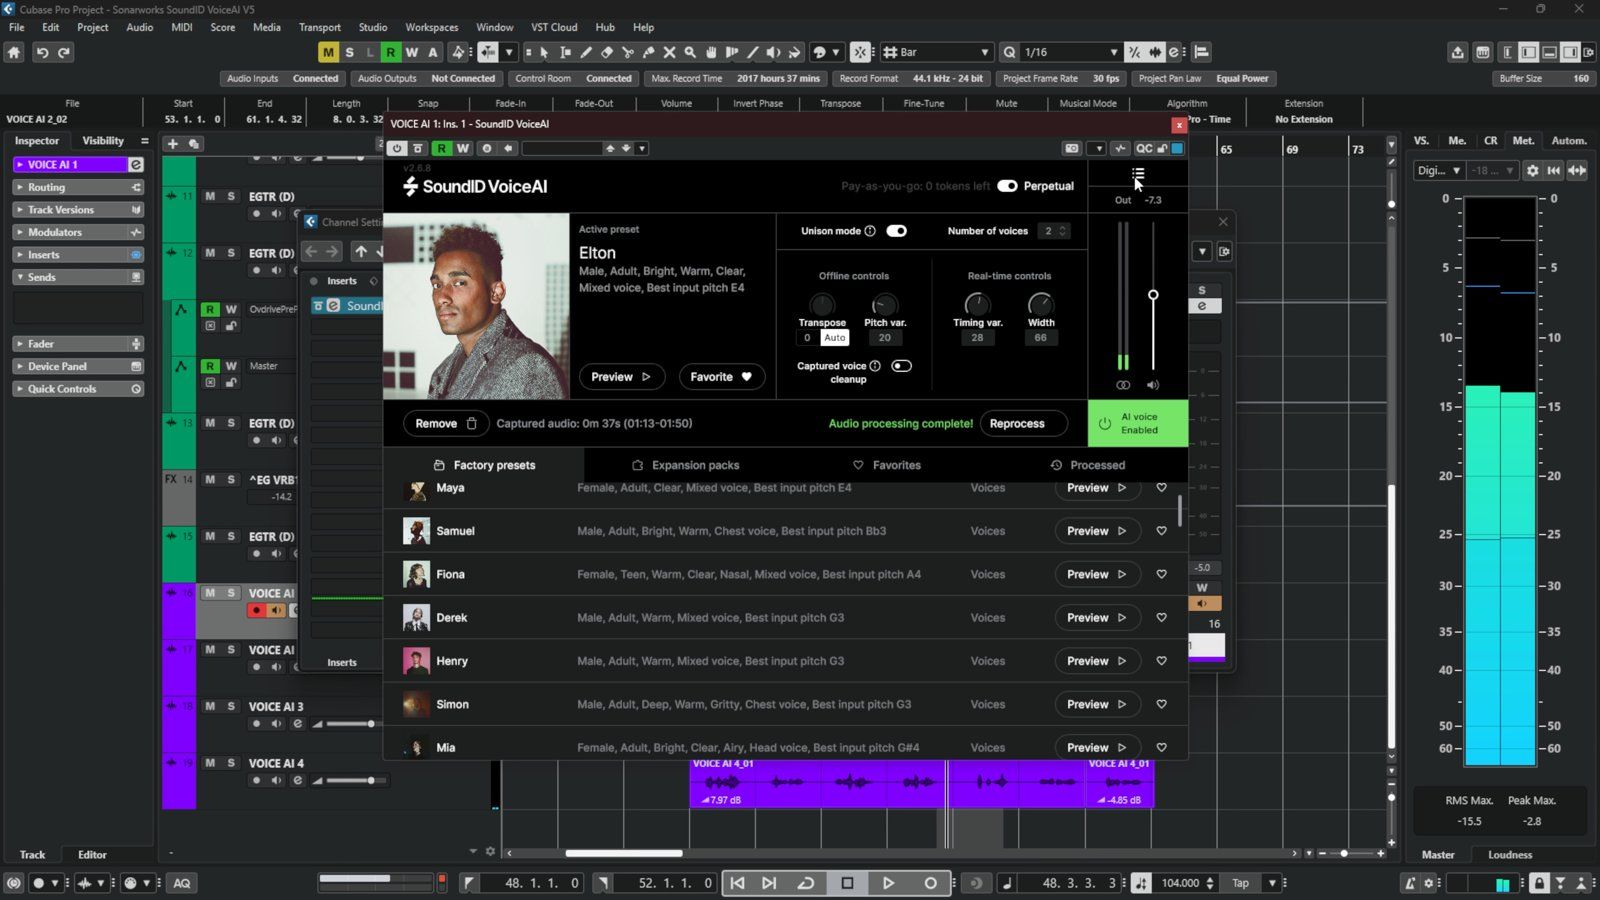Toggle Captured voice cleanup switch

coord(901,366)
